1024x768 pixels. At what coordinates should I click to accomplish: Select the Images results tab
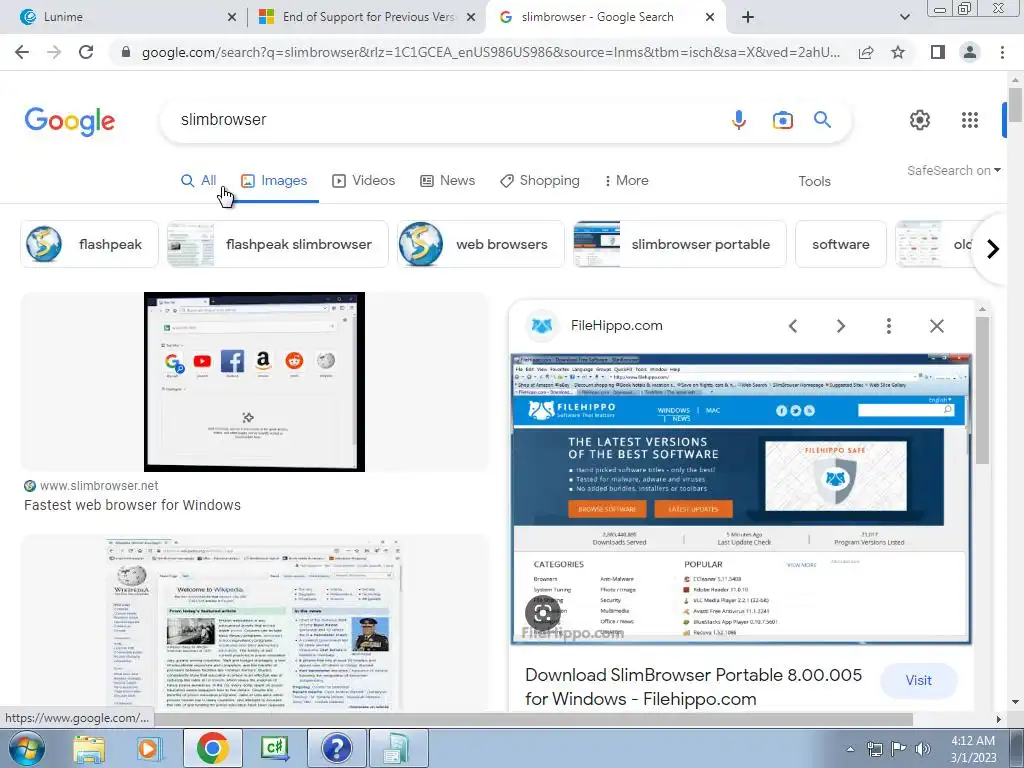[x=274, y=181]
